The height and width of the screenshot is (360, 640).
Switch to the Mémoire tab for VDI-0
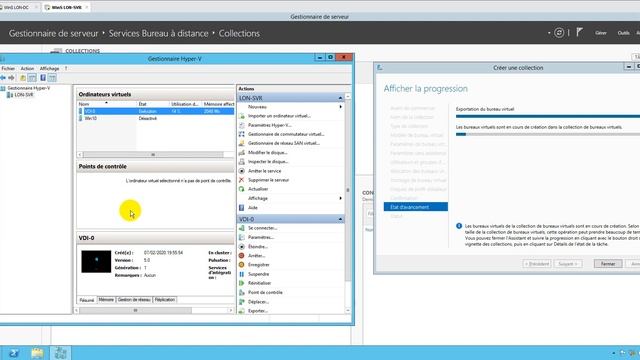106,300
